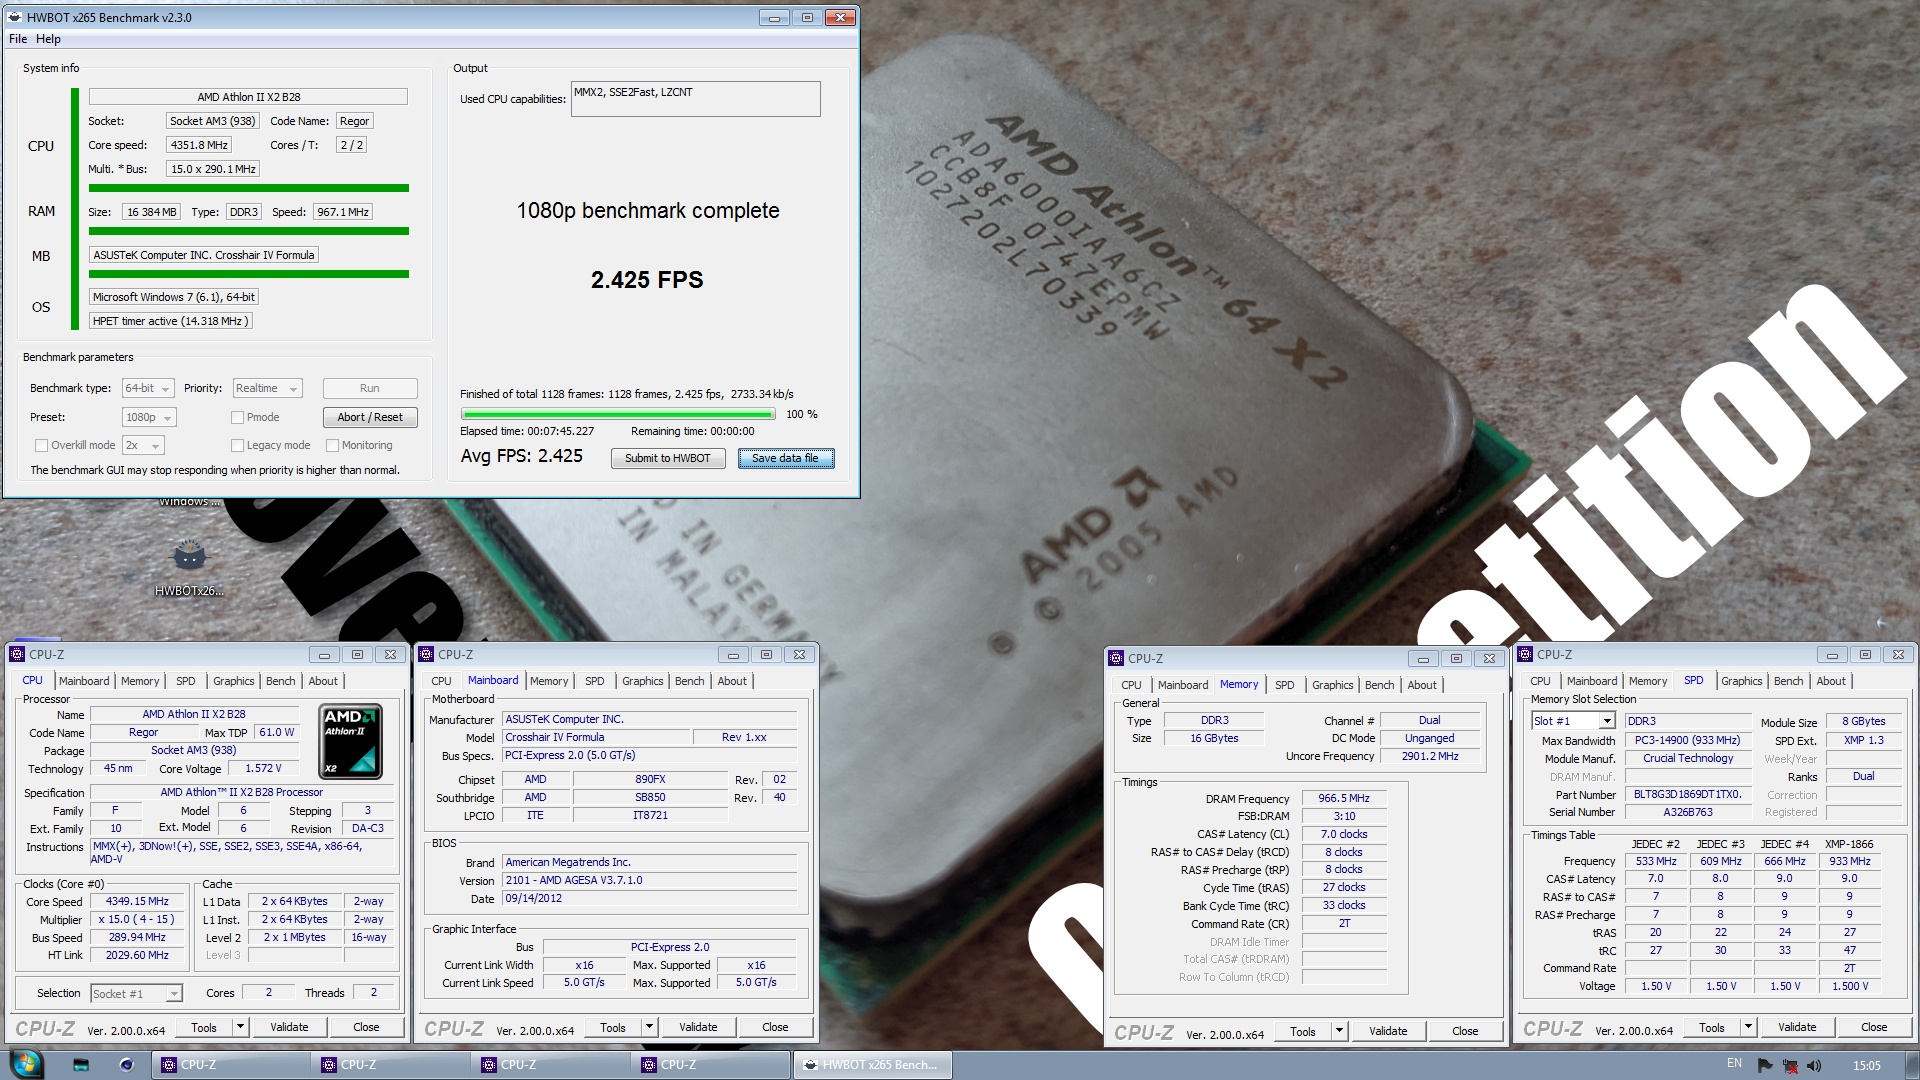The image size is (1920, 1080).
Task: Click Tools button in CPU-Z SPD window
Action: (x=1712, y=1027)
